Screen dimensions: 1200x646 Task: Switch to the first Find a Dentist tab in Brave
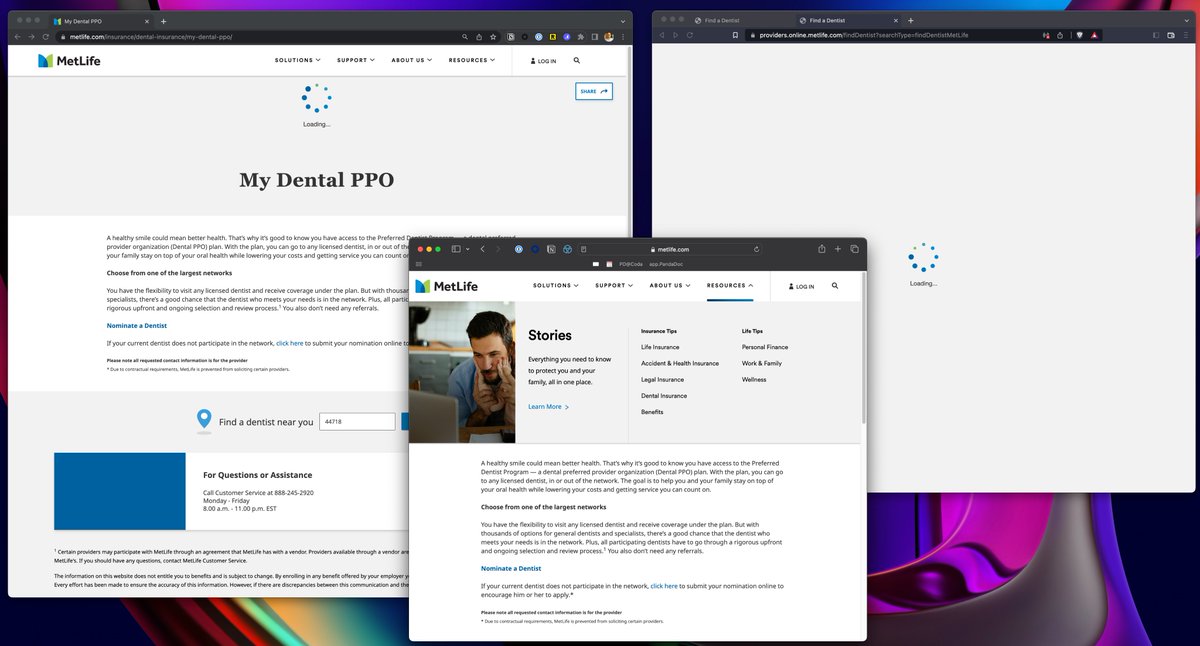pyautogui.click(x=720, y=20)
